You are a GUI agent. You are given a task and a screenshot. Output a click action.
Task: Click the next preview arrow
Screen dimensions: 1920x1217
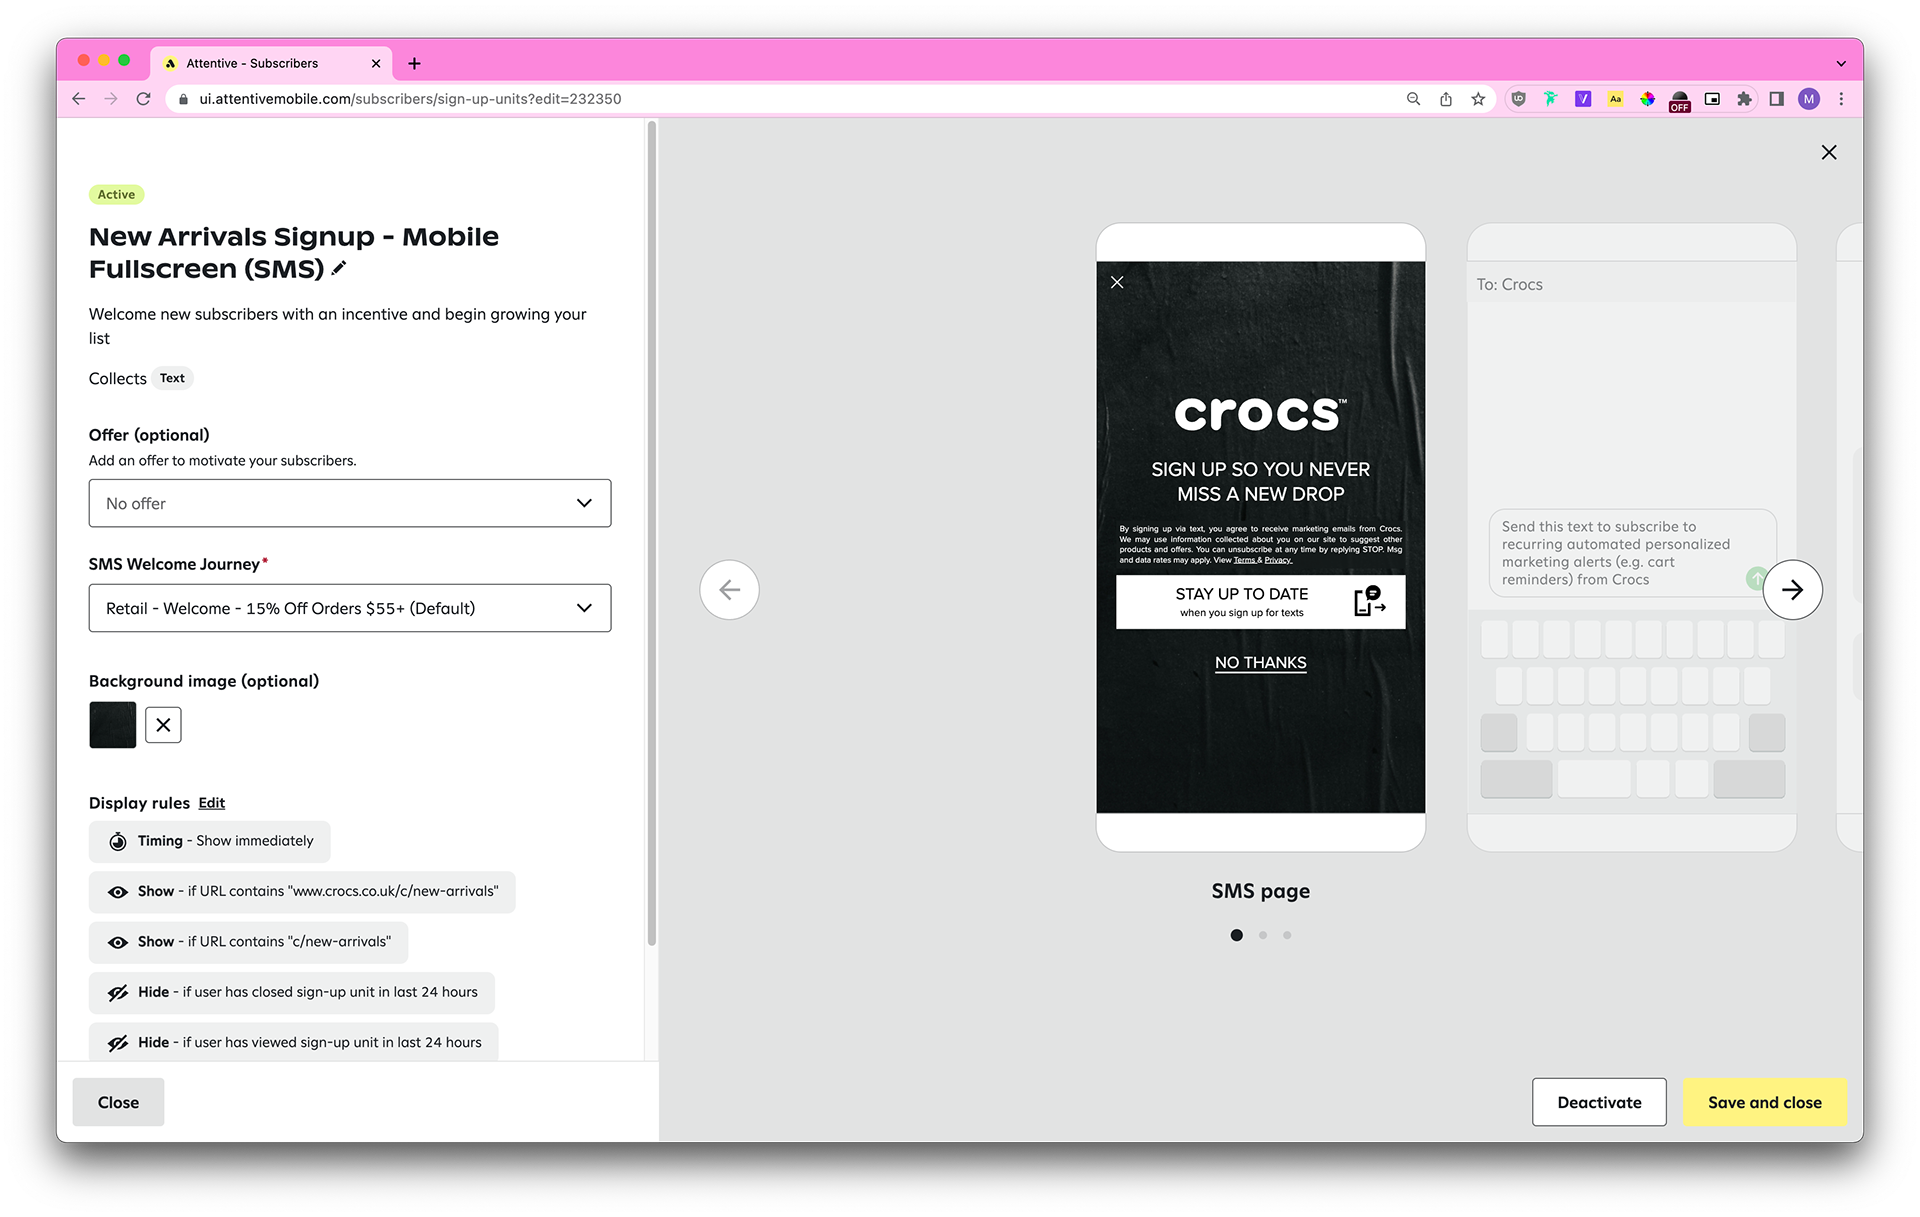[x=1791, y=590]
